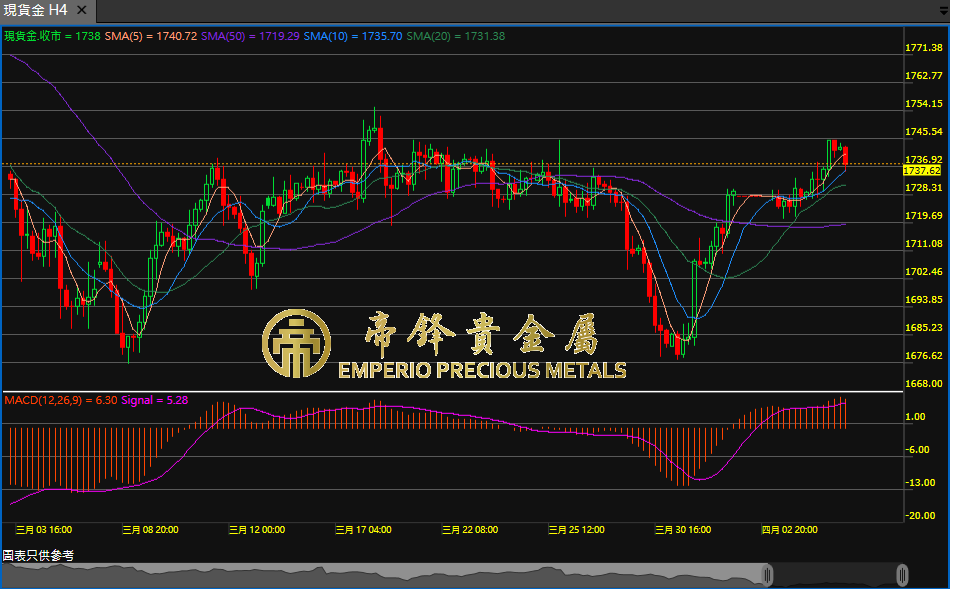Image resolution: width=956 pixels, height=589 pixels.
Task: Click the 1745.54 price axis label
Action: [x=924, y=132]
